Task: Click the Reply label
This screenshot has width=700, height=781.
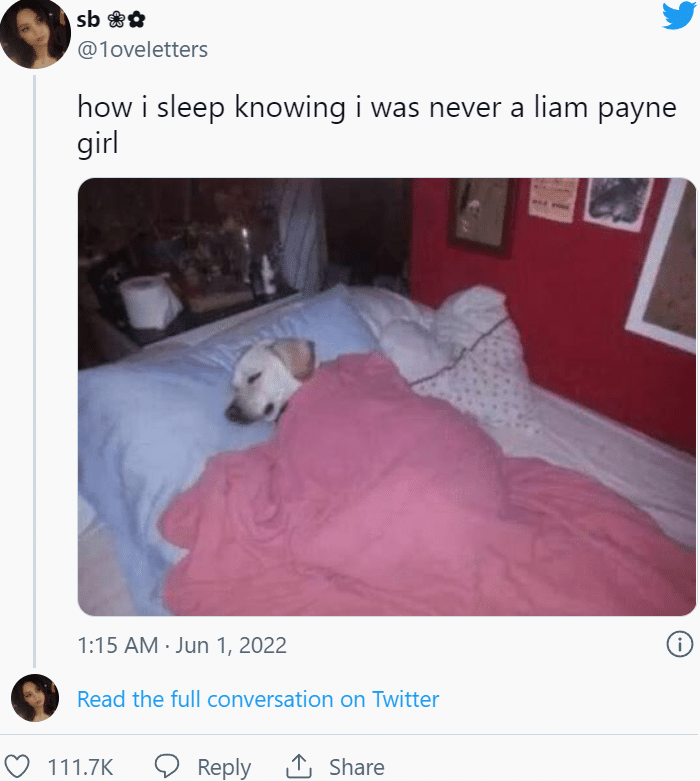Action: click(224, 768)
